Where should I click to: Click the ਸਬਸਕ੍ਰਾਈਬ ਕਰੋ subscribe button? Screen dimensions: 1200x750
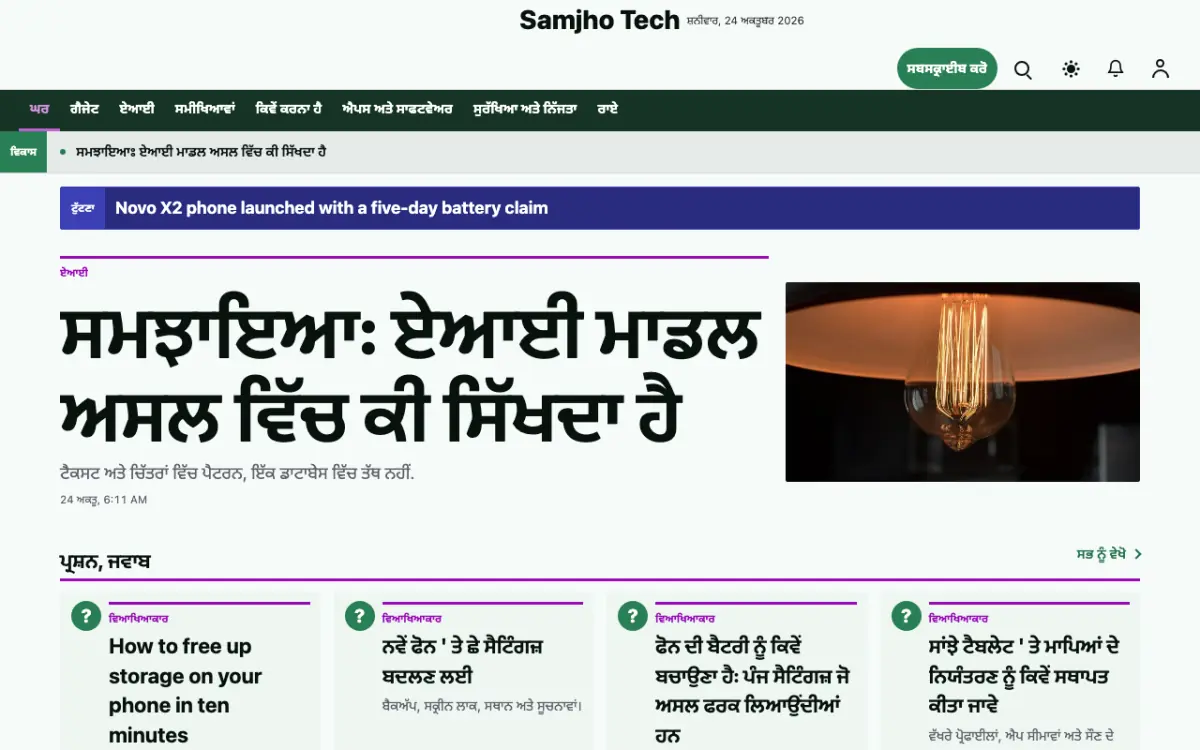coord(947,69)
